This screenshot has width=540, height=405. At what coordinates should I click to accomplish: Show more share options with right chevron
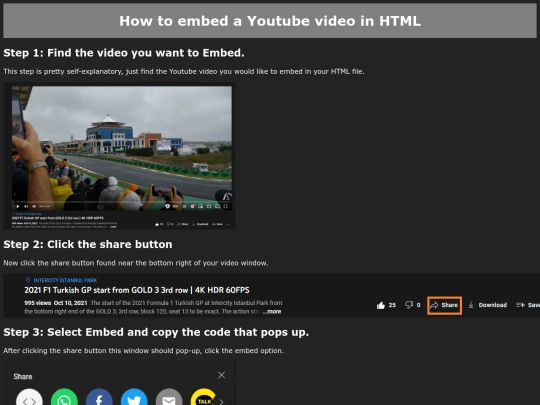pos(221,402)
